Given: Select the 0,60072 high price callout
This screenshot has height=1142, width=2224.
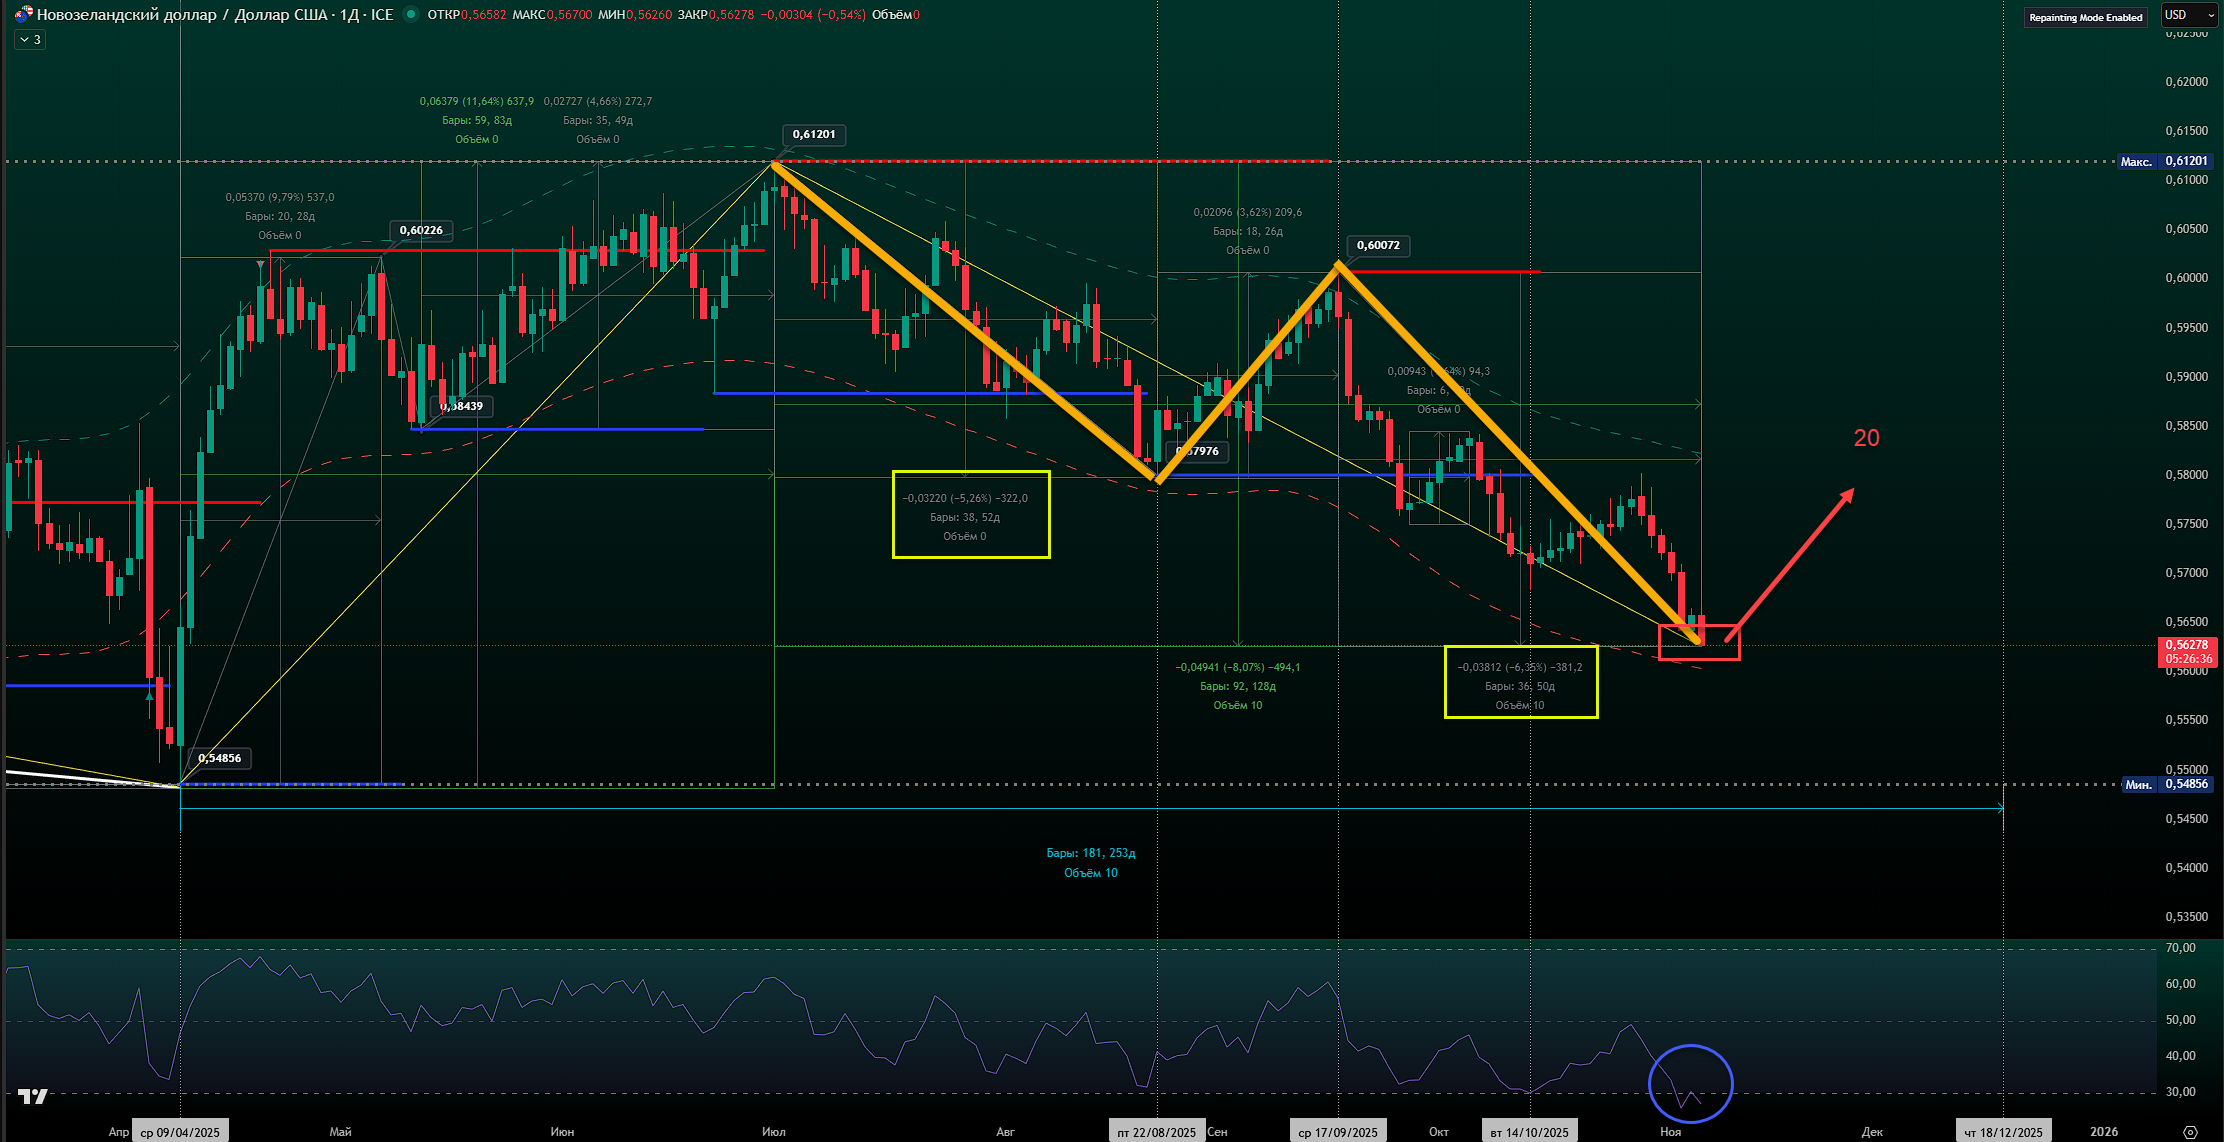Looking at the screenshot, I should pyautogui.click(x=1378, y=245).
